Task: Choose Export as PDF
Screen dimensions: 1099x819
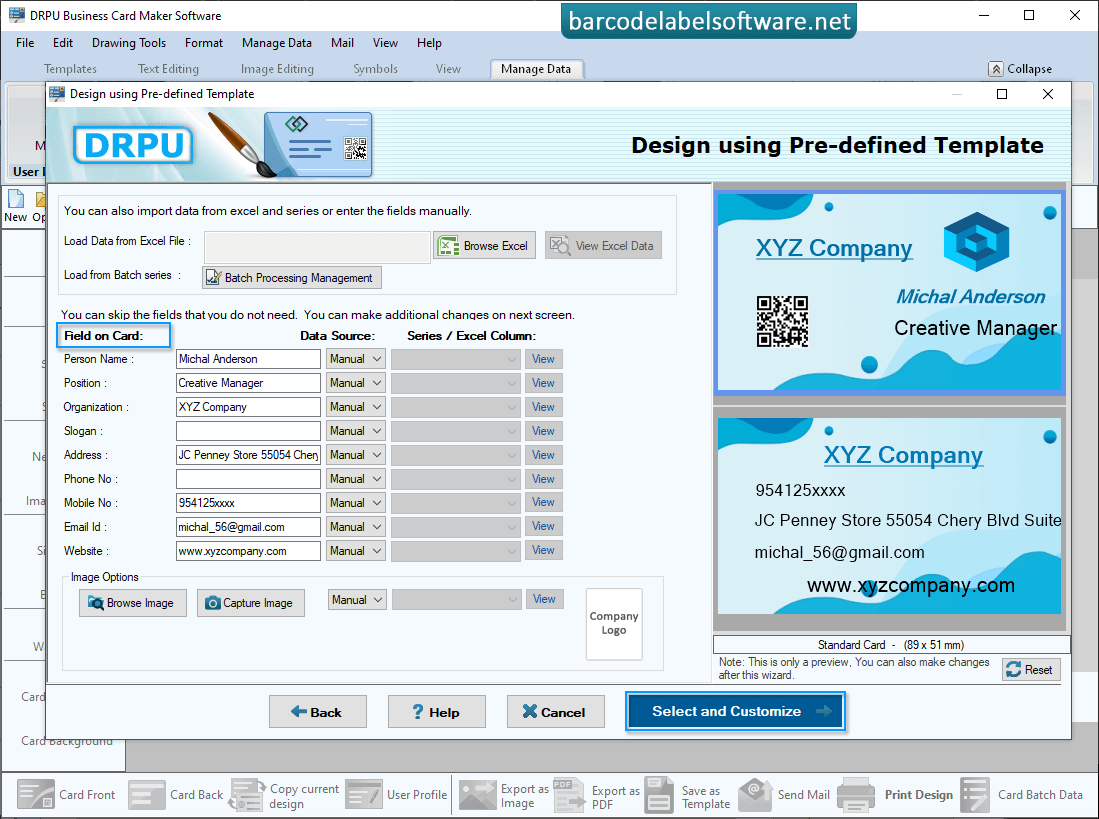Action: [596, 795]
